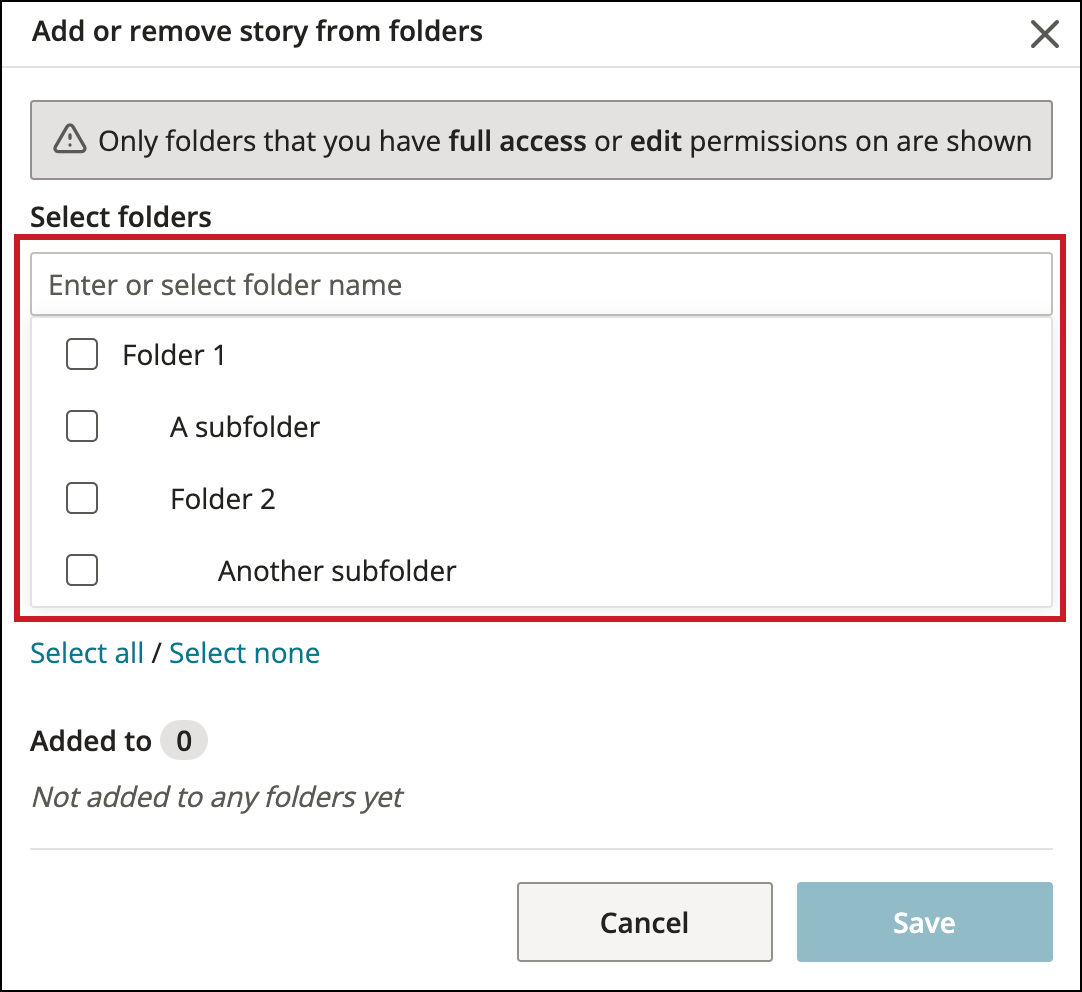Cancel the folder dialog

(644, 922)
